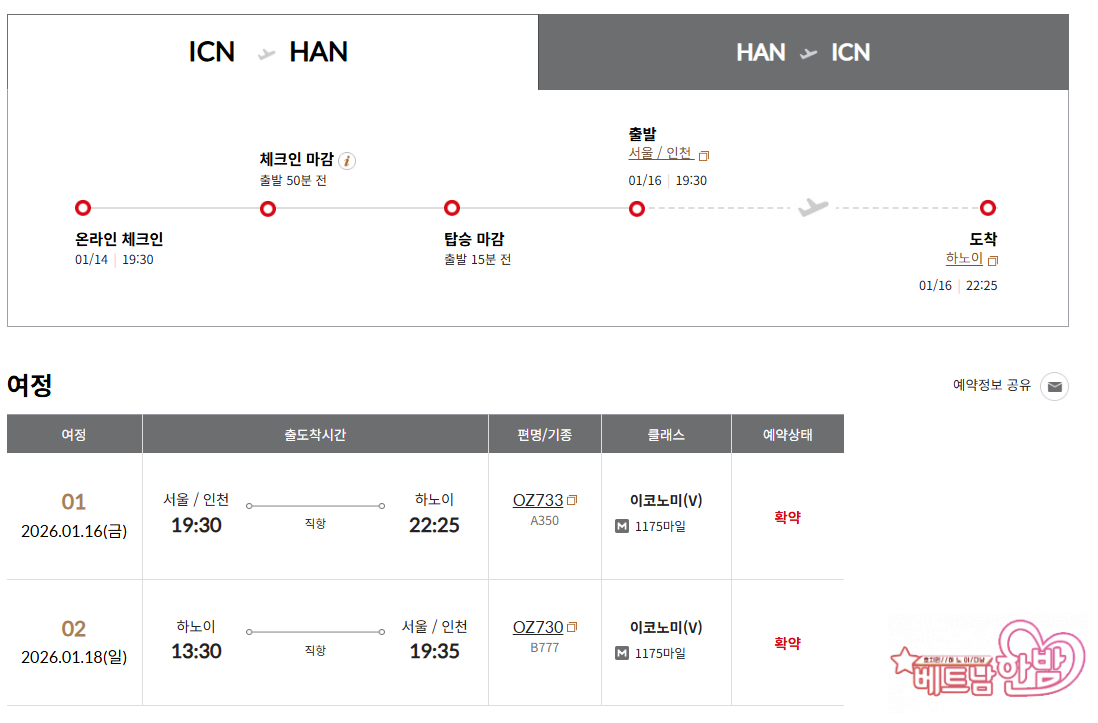Click the arrival timeline marker for 하노이
The width and height of the screenshot is (1098, 723).
pos(988,208)
